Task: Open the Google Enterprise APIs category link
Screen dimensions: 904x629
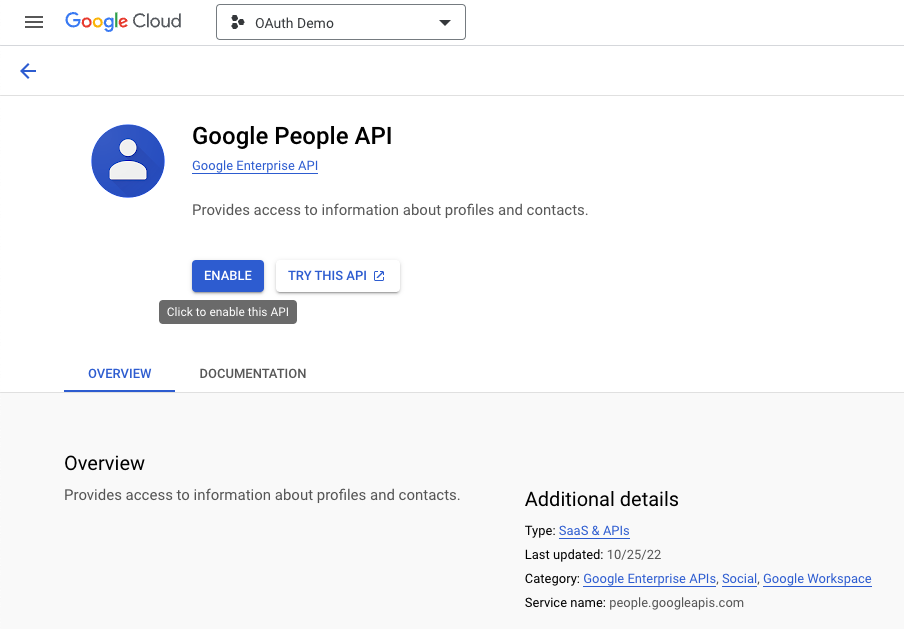Action: point(649,578)
